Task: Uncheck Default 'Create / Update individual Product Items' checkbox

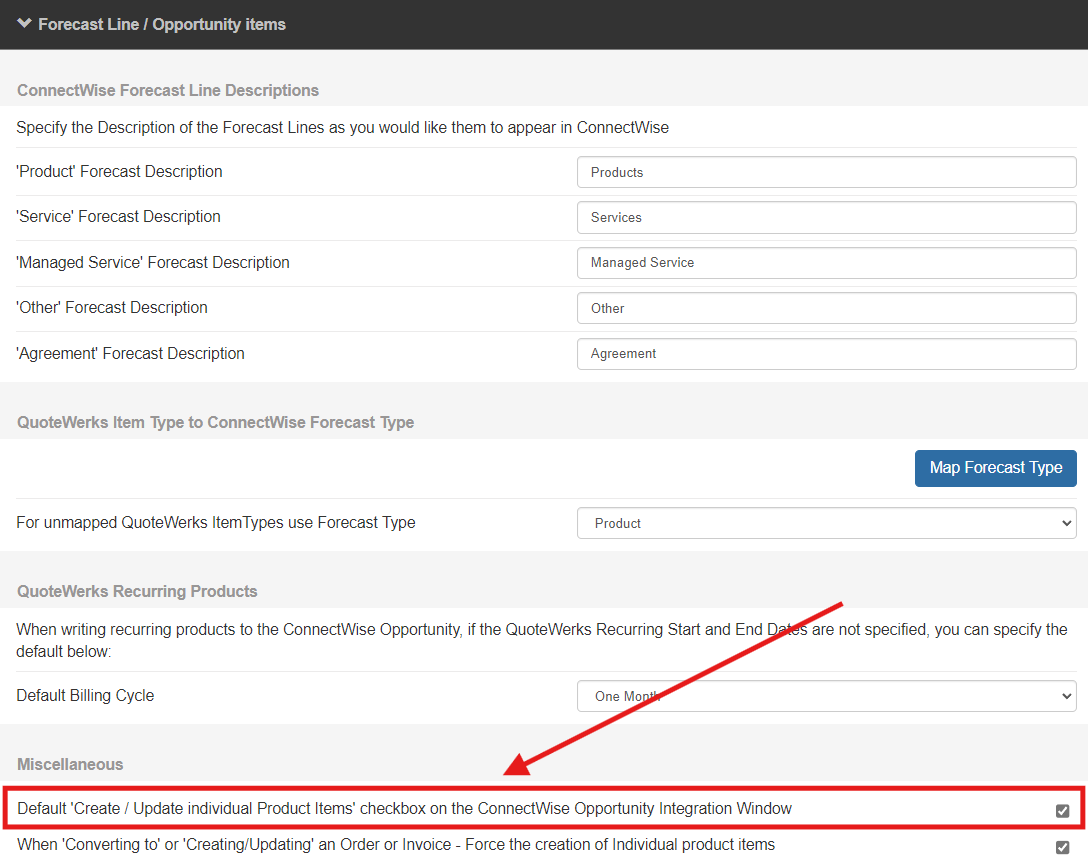Action: [x=1062, y=810]
